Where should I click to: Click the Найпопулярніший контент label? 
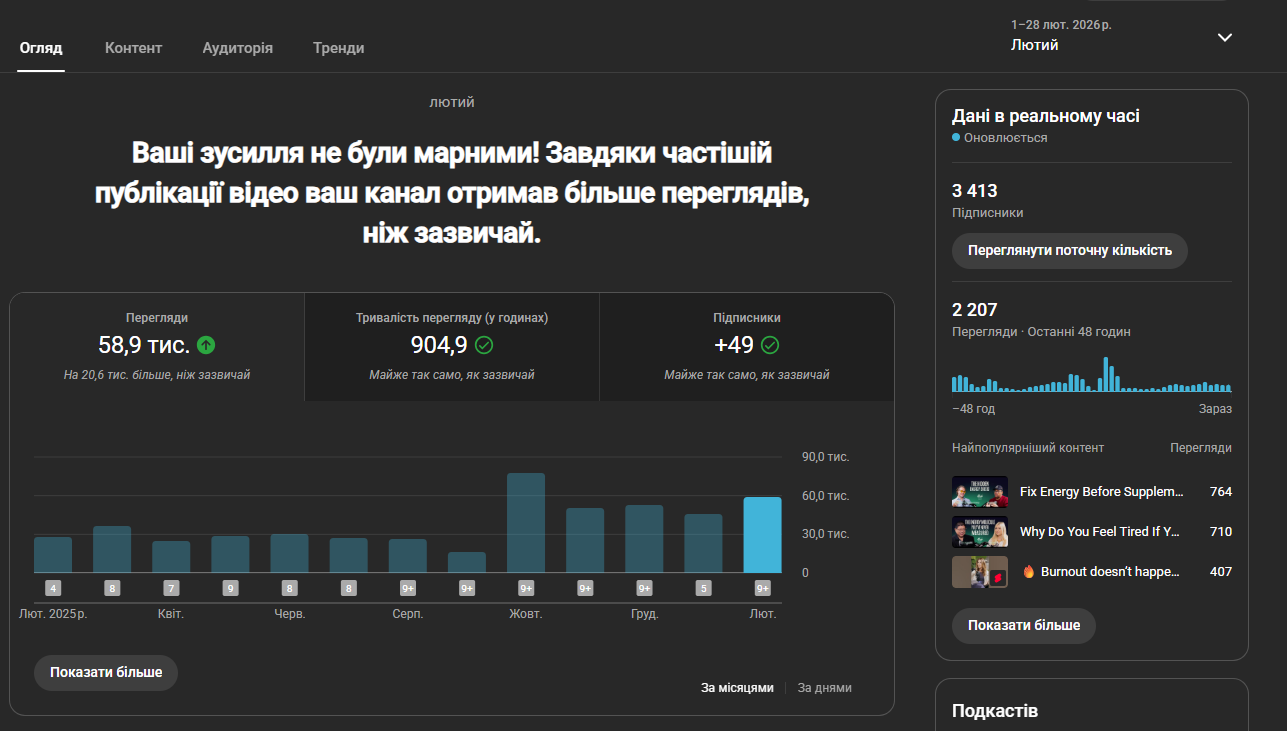click(x=1028, y=448)
